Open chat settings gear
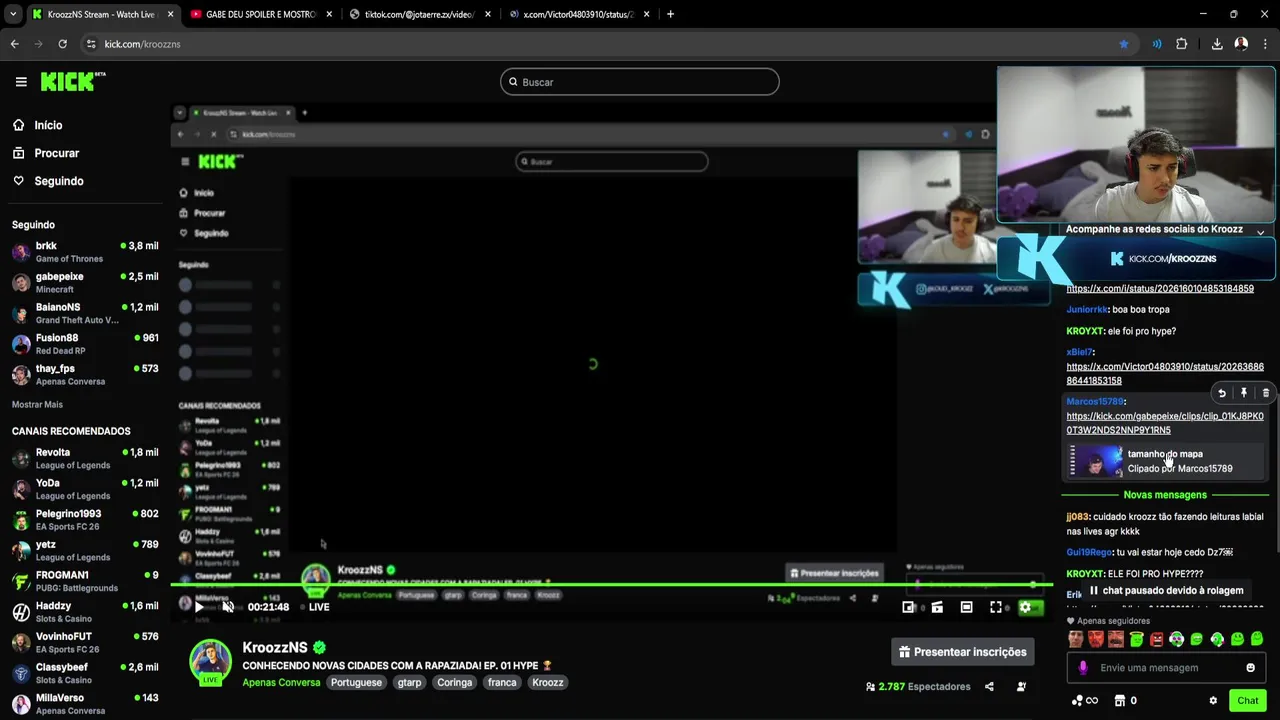 tap(1213, 701)
